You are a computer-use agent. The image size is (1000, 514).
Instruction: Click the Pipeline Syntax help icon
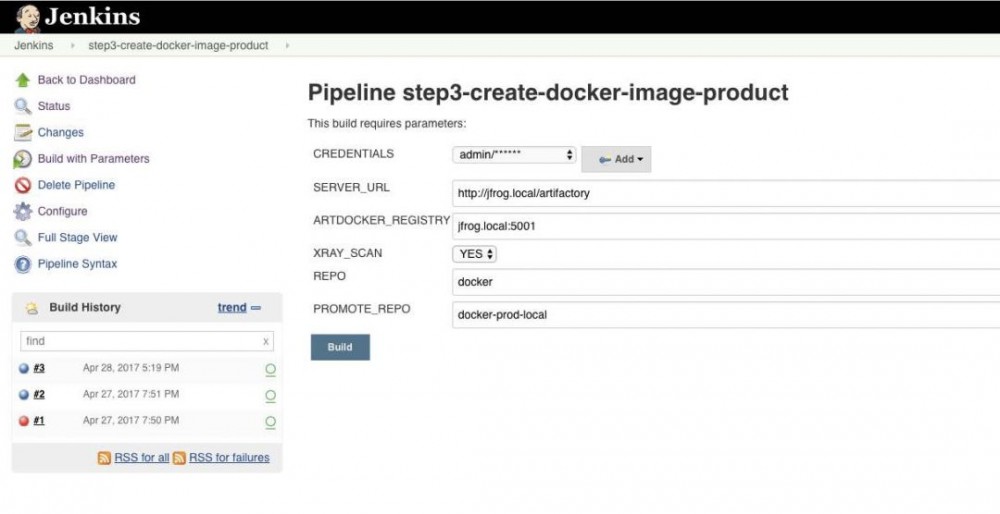[x=22, y=264]
